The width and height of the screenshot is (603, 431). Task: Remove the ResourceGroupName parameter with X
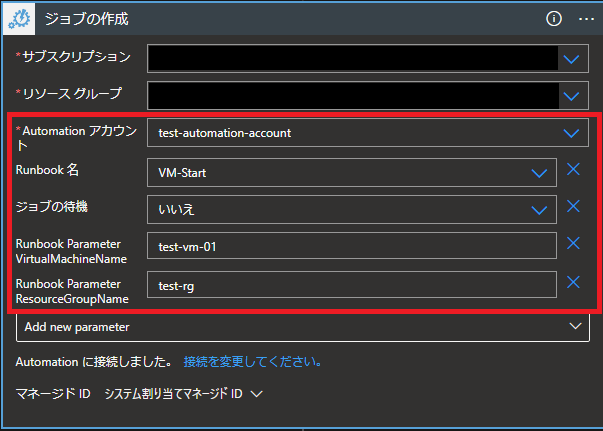pos(573,282)
